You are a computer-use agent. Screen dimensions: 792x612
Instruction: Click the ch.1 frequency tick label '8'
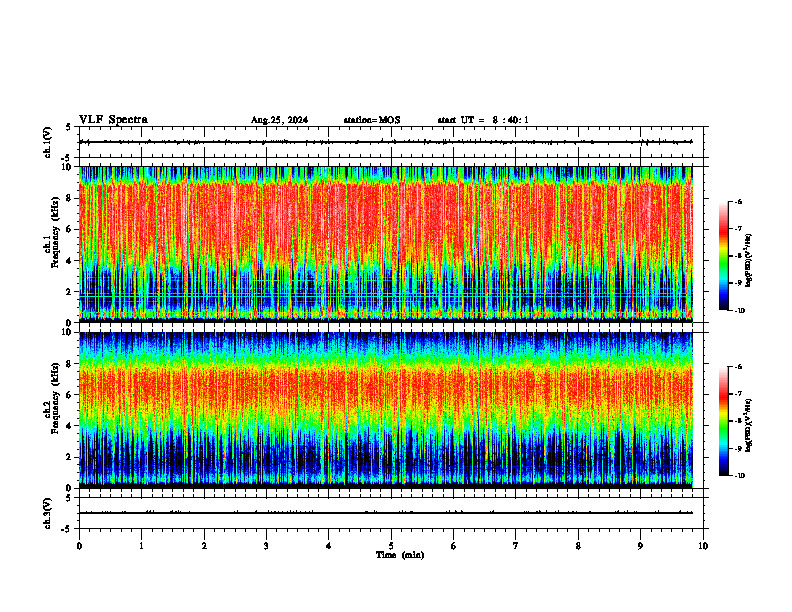pyautogui.click(x=70, y=198)
